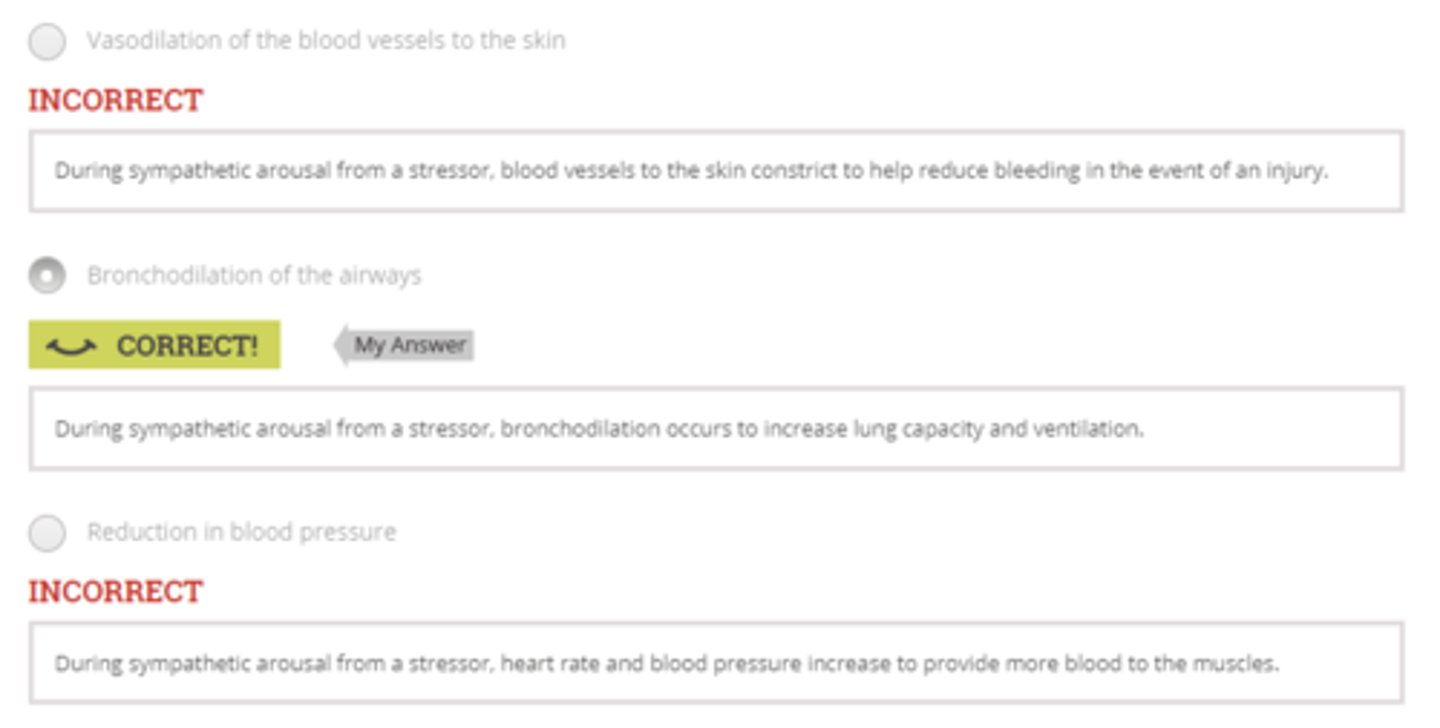Click the My Answer tag label

tap(410, 346)
